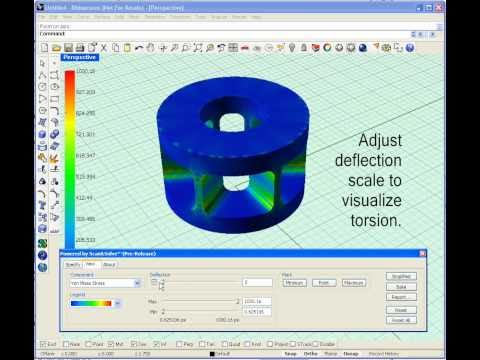Click the red car view icon
This screenshot has width=480, height=360.
point(245,48)
